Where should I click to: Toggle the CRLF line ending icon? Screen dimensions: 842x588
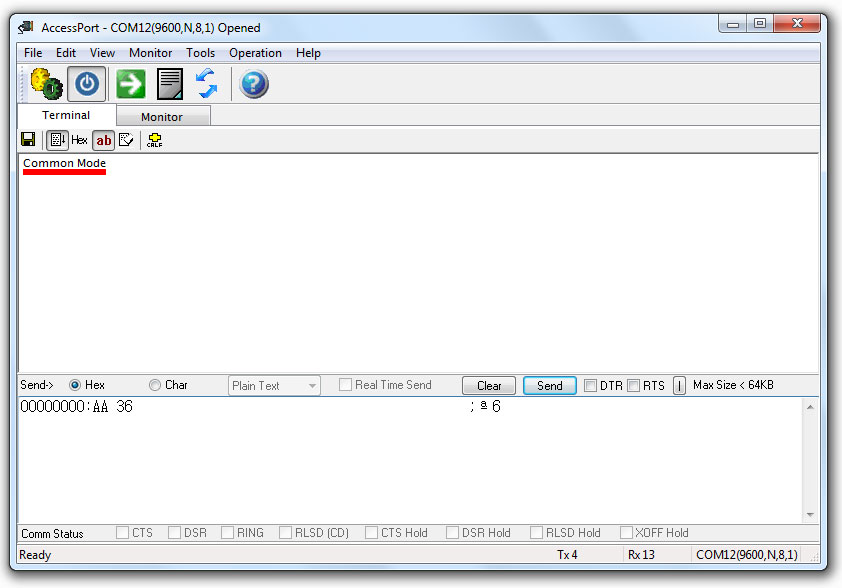pyautogui.click(x=155, y=140)
